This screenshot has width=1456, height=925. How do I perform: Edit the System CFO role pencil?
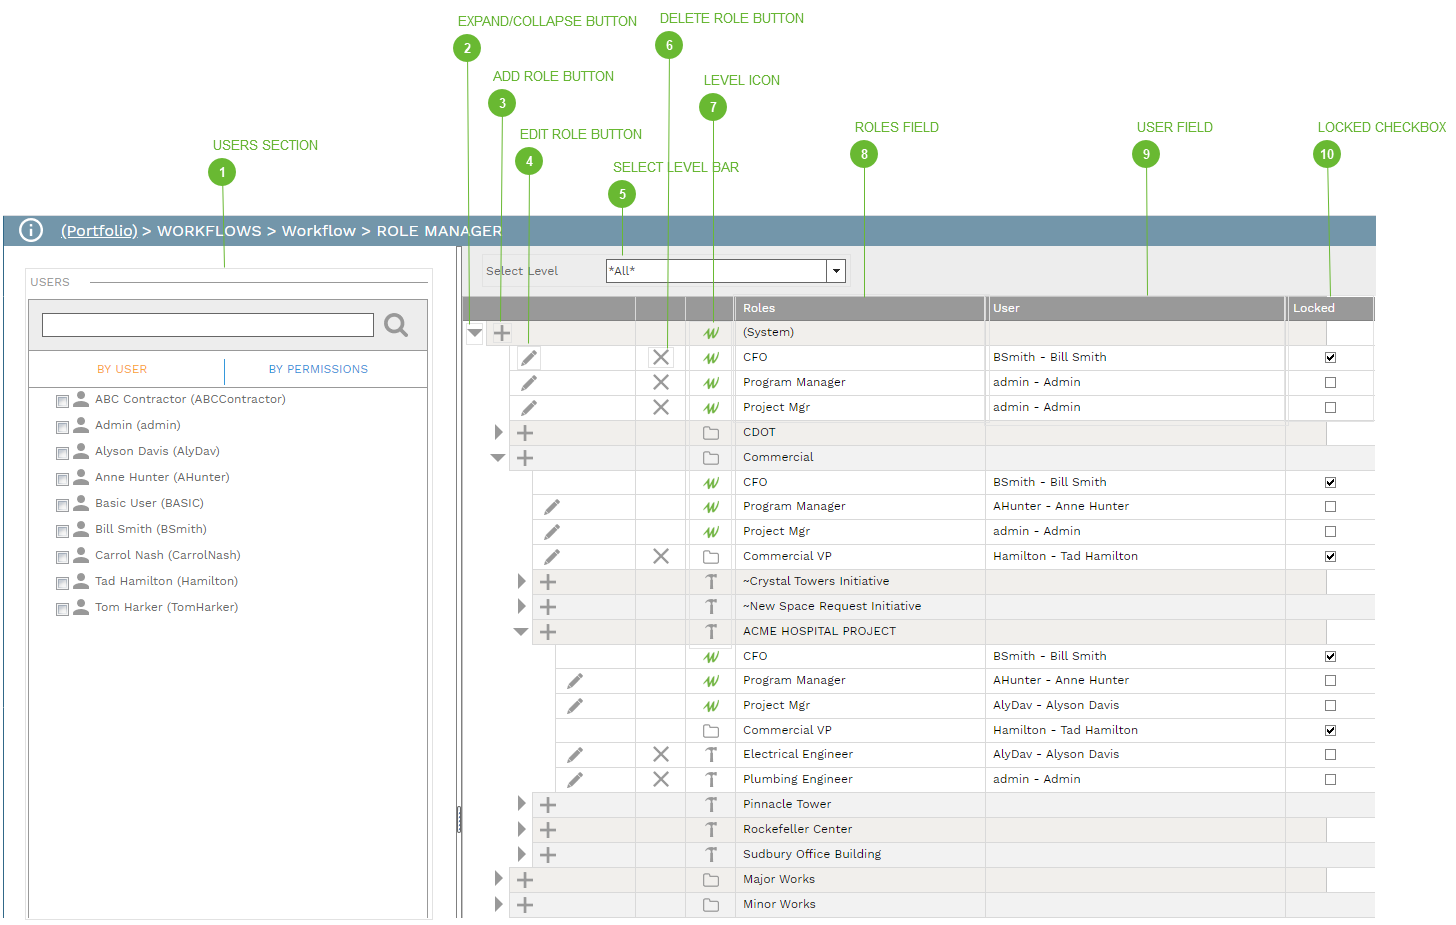tap(529, 357)
